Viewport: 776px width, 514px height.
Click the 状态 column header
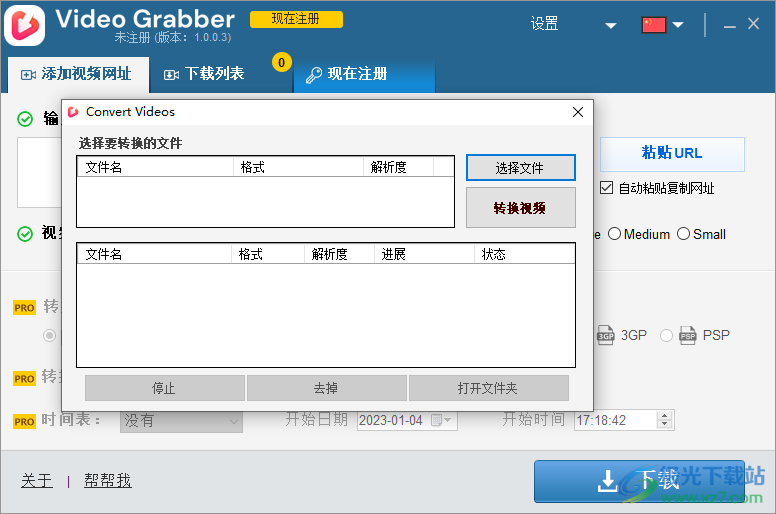pyautogui.click(x=524, y=254)
